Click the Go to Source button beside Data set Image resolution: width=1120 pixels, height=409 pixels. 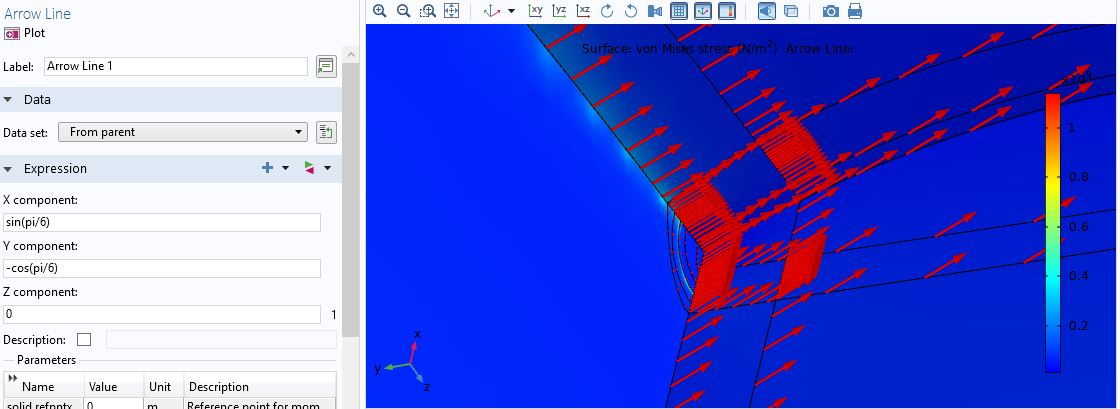tap(325, 132)
